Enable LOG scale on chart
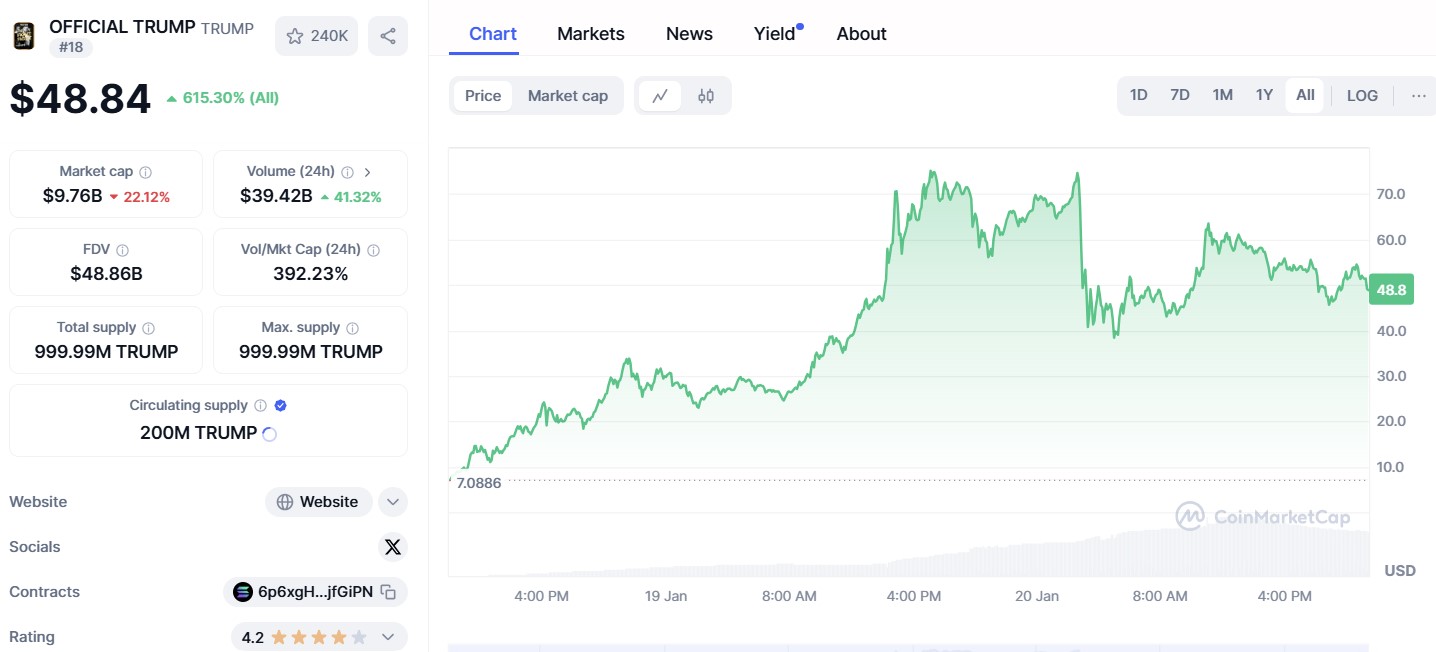 1362,96
